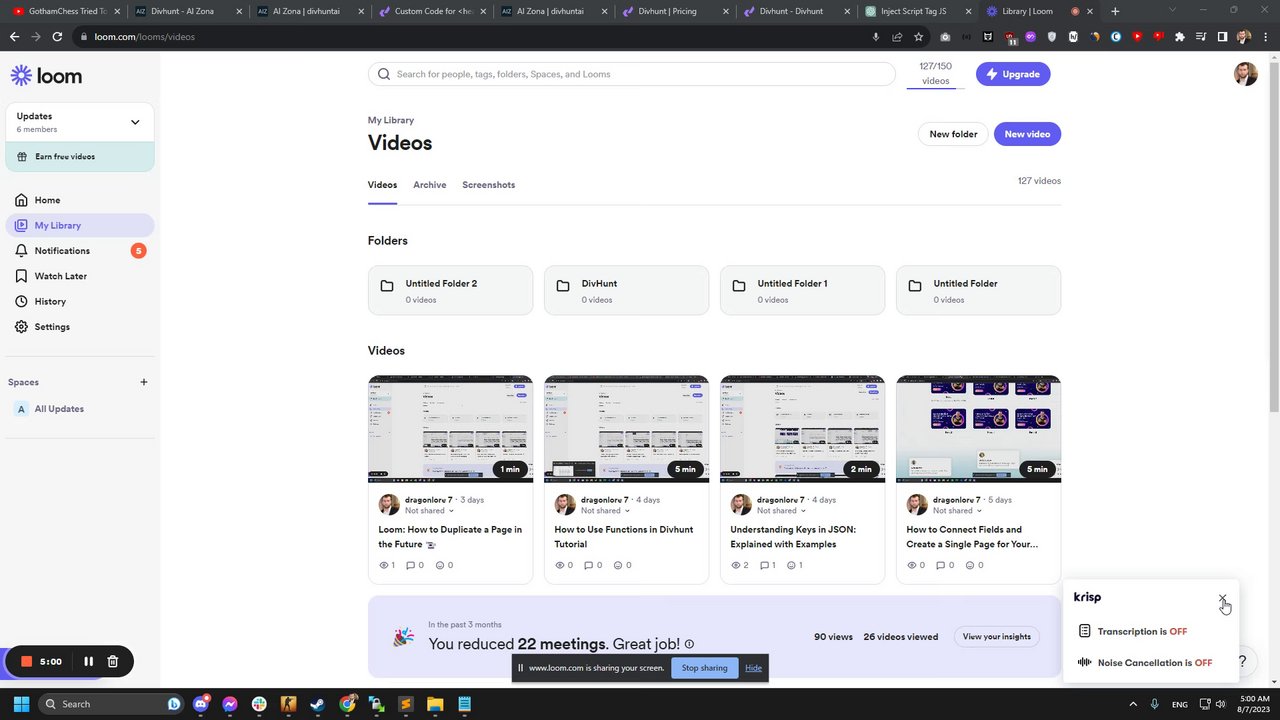Open Discord from the taskbar
The image size is (1280, 720).
click(x=201, y=704)
